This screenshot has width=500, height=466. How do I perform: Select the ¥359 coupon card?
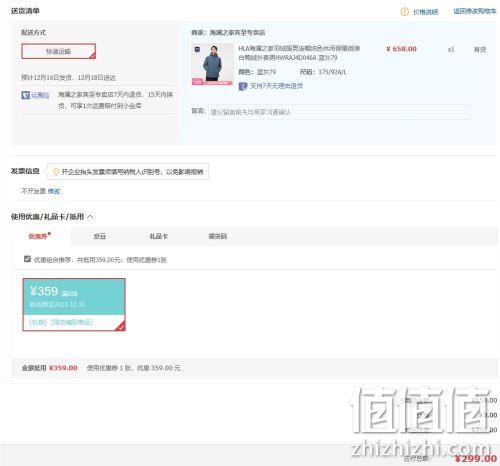(74, 305)
